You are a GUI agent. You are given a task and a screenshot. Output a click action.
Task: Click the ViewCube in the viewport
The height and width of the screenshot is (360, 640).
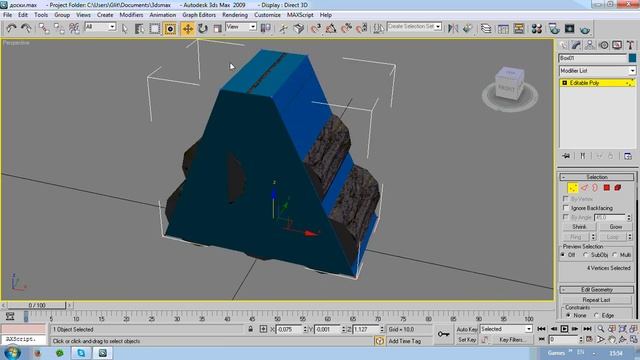click(509, 84)
